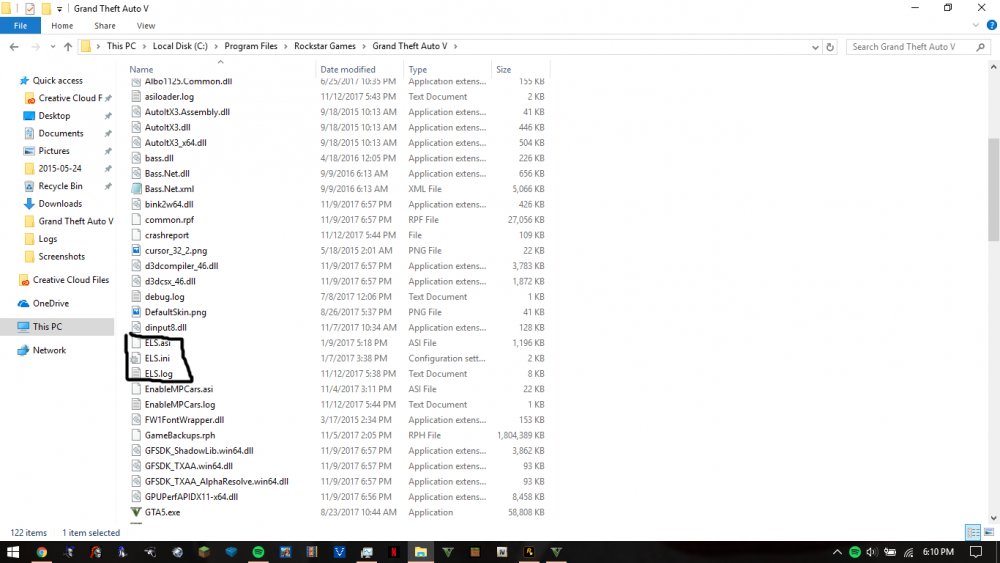The height and width of the screenshot is (563, 1000).
Task: Select the file named dinput8.dll
Action: click(x=165, y=328)
